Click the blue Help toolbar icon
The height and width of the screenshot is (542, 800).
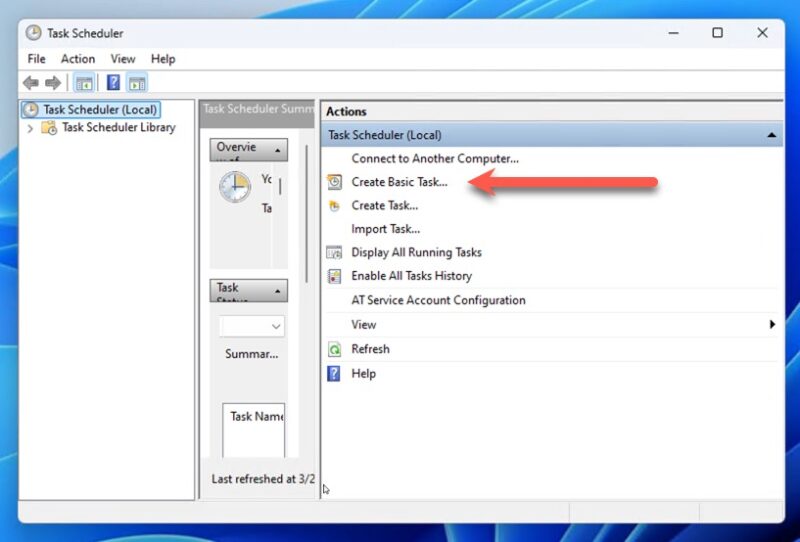[x=113, y=82]
